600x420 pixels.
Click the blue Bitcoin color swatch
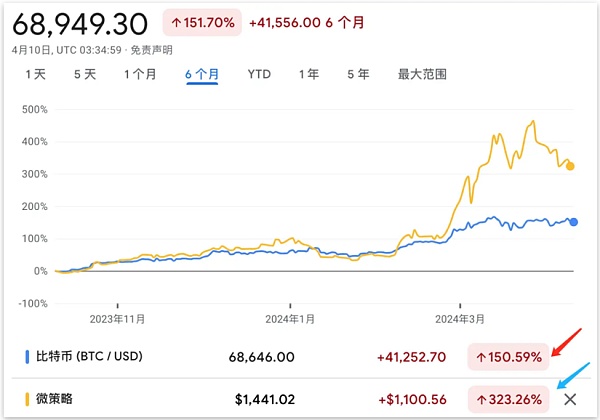(x=27, y=356)
